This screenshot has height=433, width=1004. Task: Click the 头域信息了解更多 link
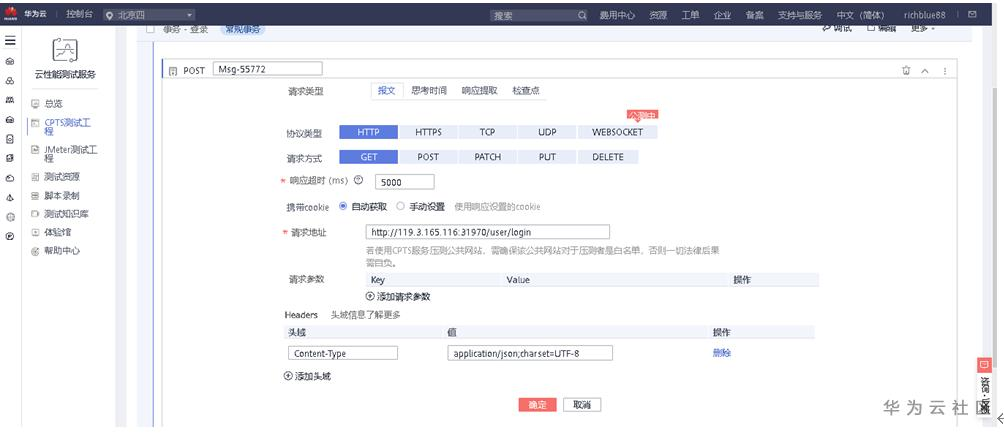[366, 315]
